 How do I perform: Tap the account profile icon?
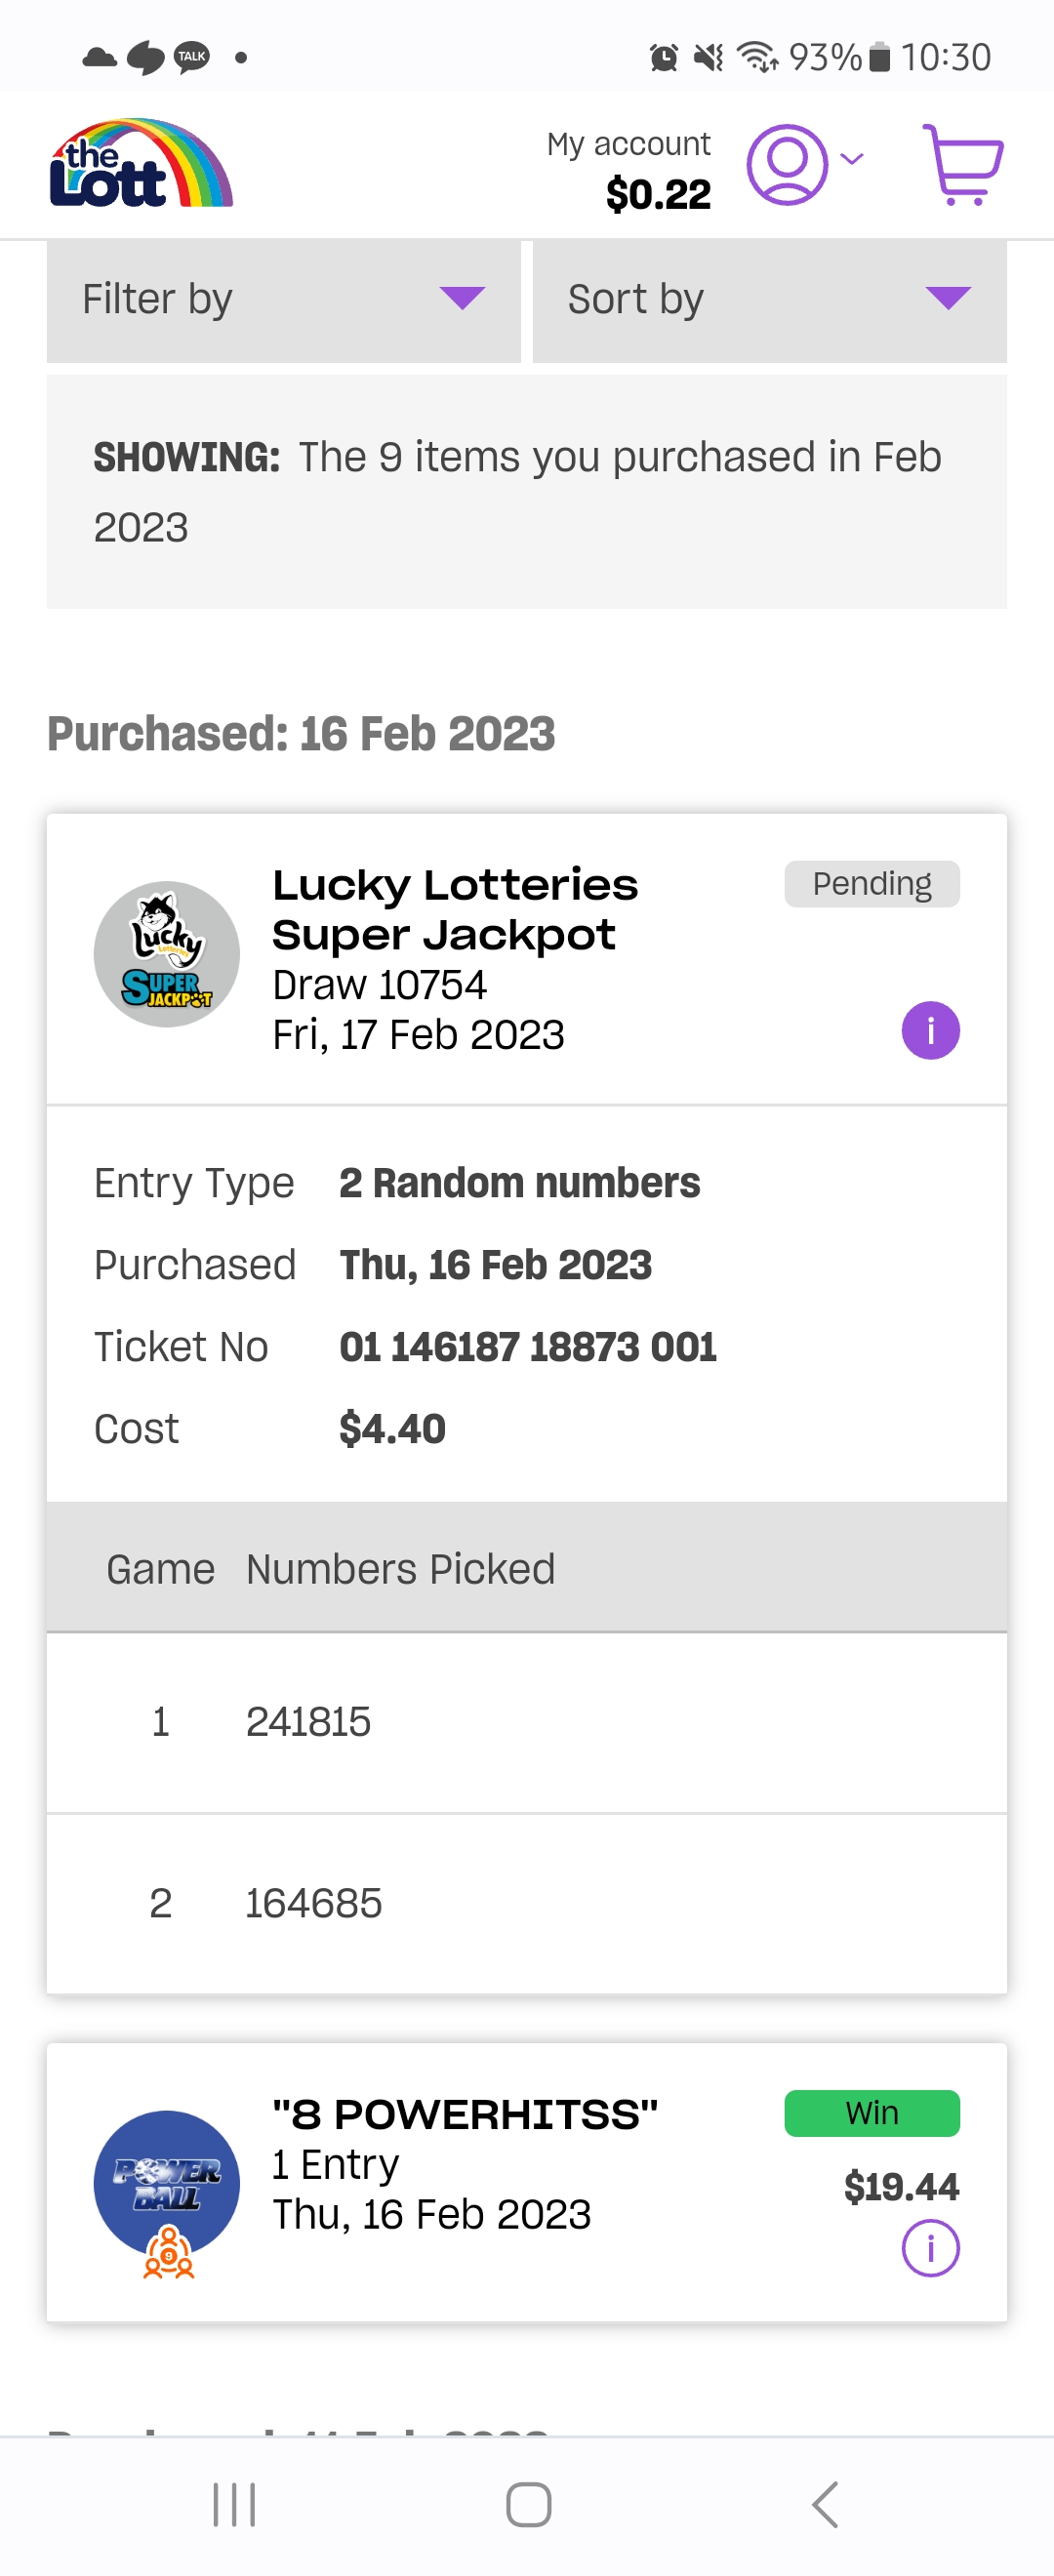coord(787,165)
